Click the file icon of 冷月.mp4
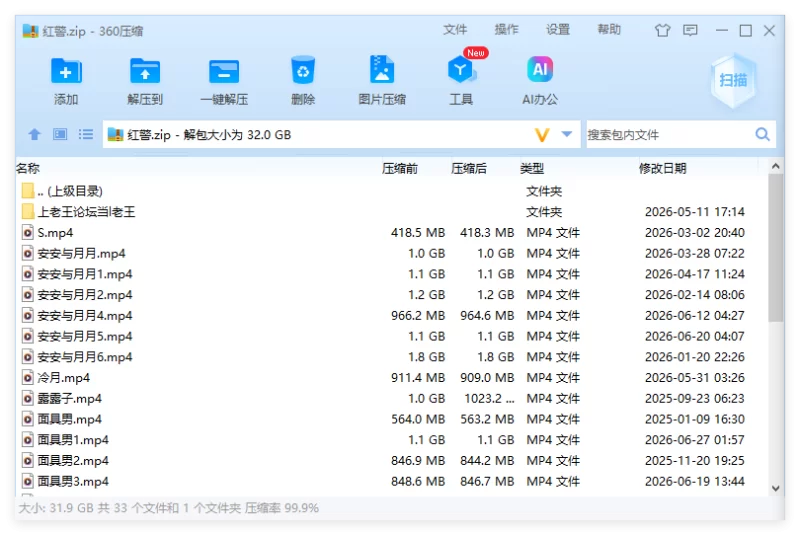 [28, 378]
